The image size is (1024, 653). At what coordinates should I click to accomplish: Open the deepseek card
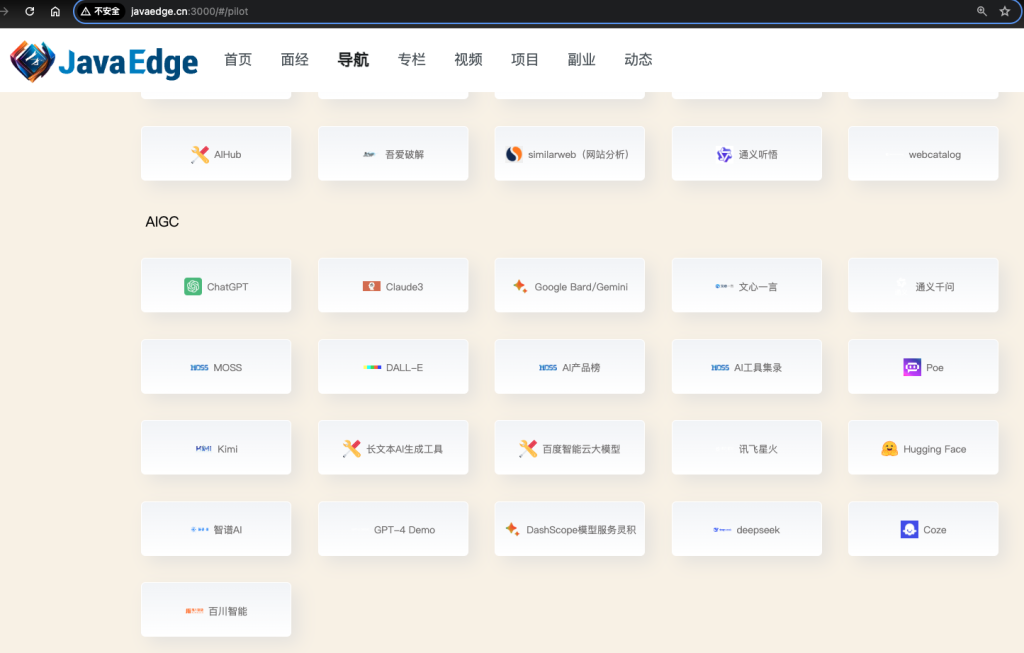[746, 529]
